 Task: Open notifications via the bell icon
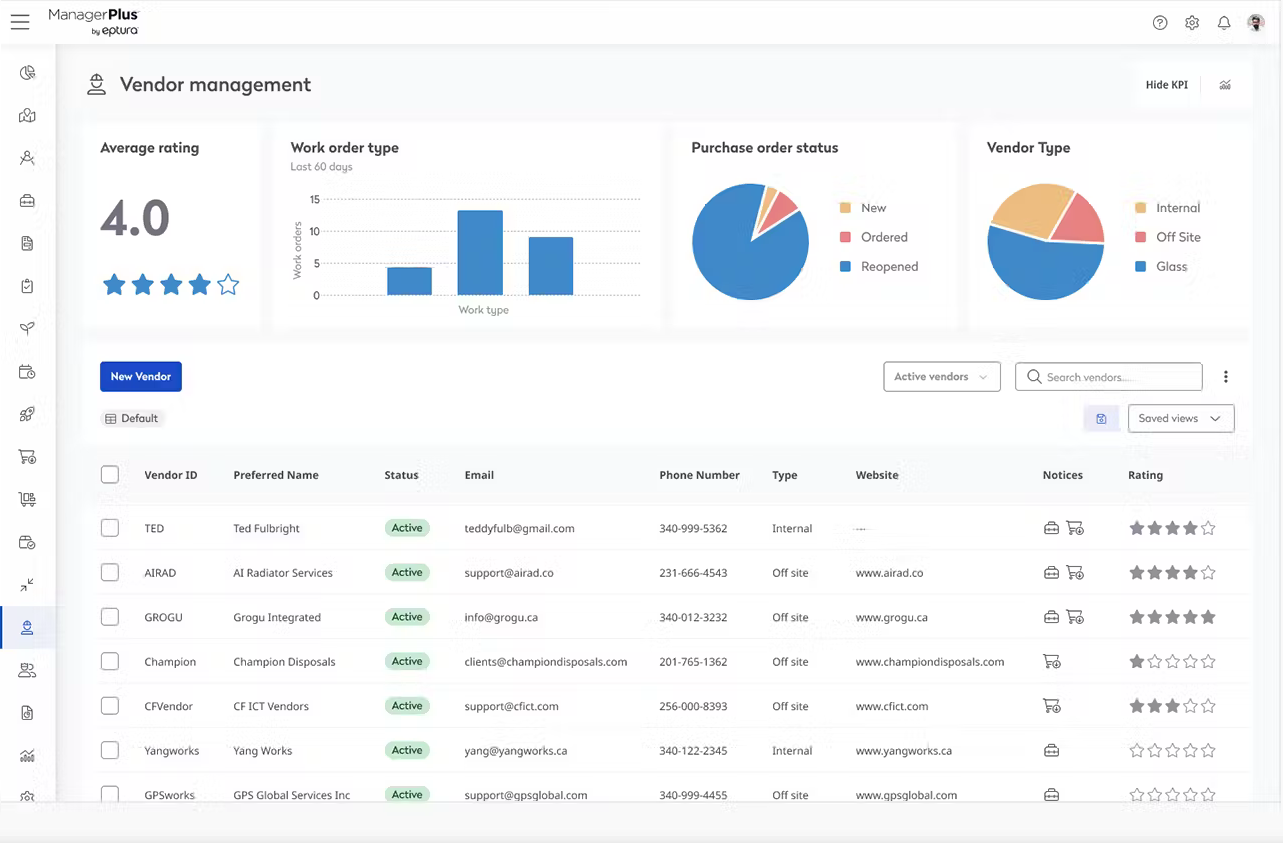click(1224, 22)
